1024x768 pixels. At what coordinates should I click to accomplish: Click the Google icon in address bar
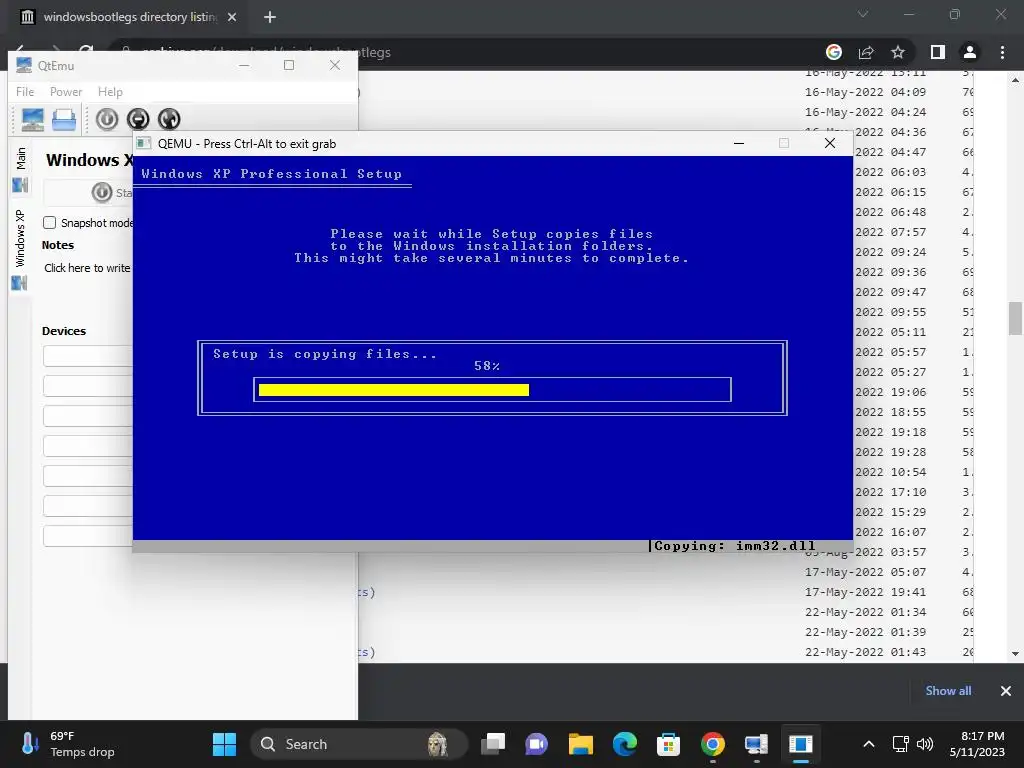[x=834, y=52]
